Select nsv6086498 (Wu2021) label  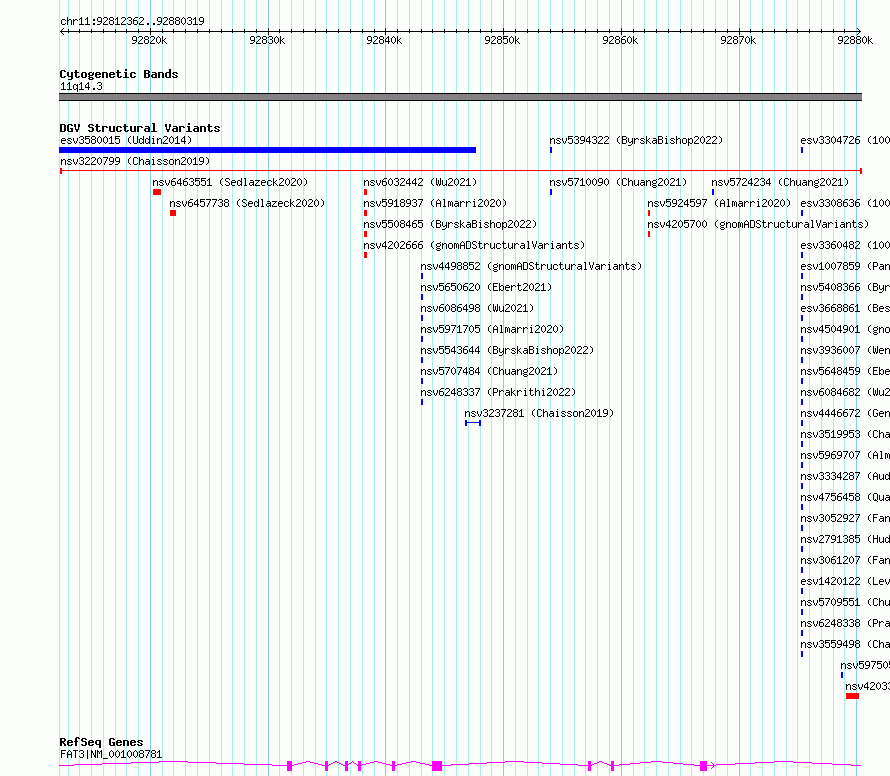point(477,308)
